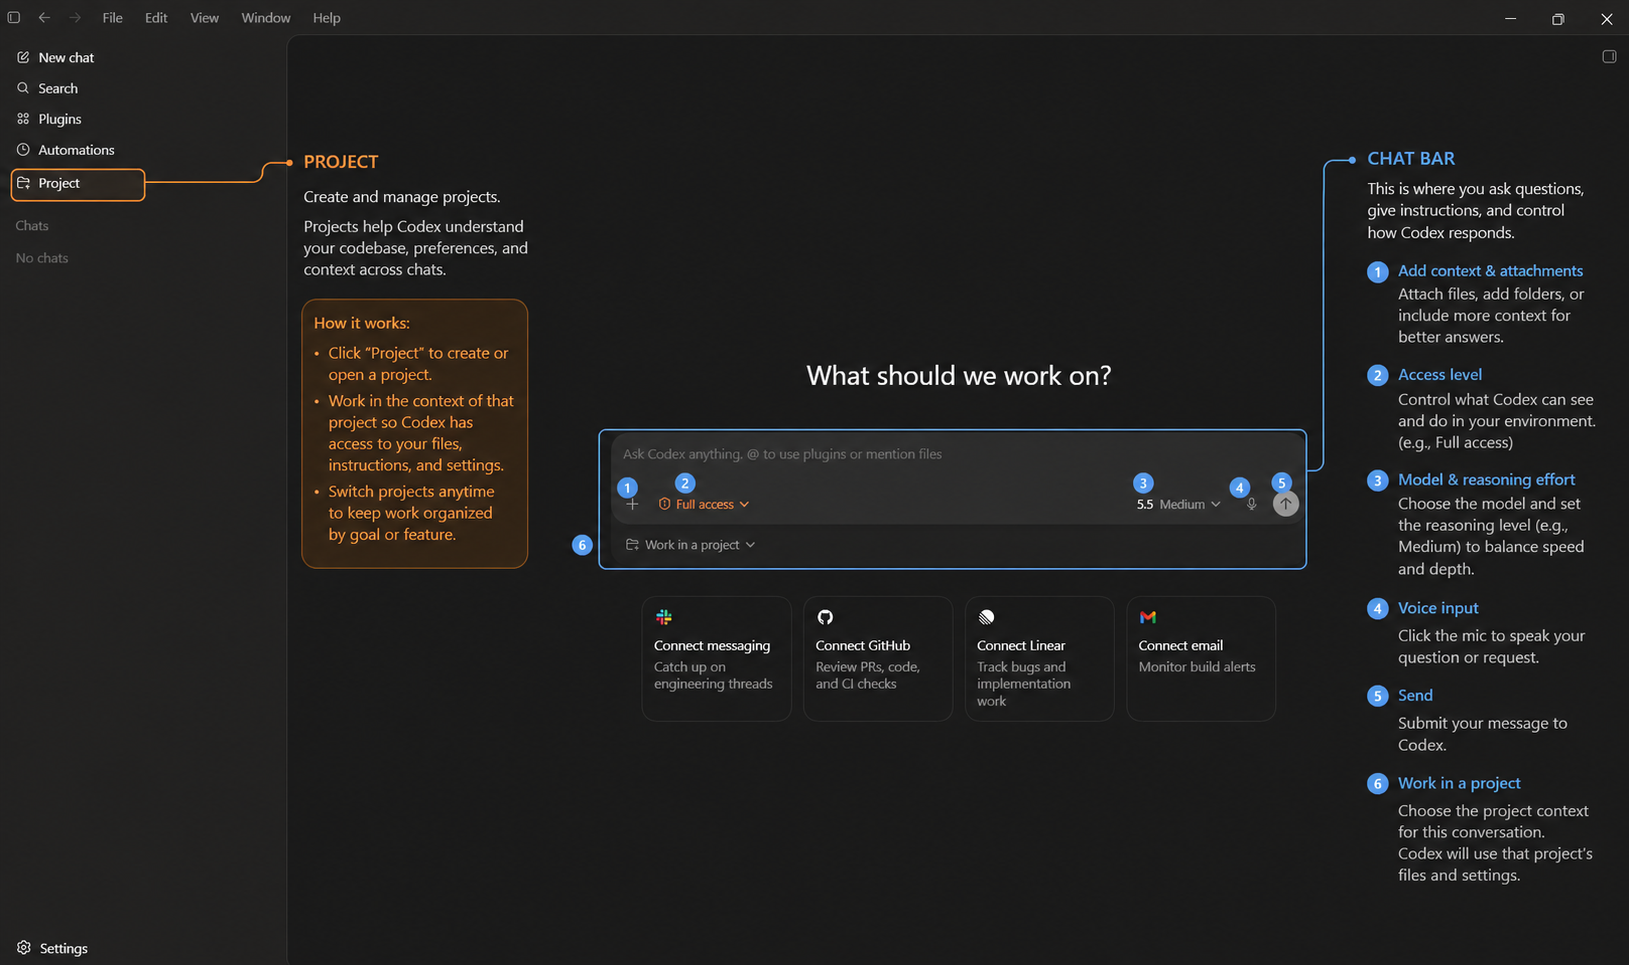
Task: Click the GitHub logo icon
Action: point(825,617)
